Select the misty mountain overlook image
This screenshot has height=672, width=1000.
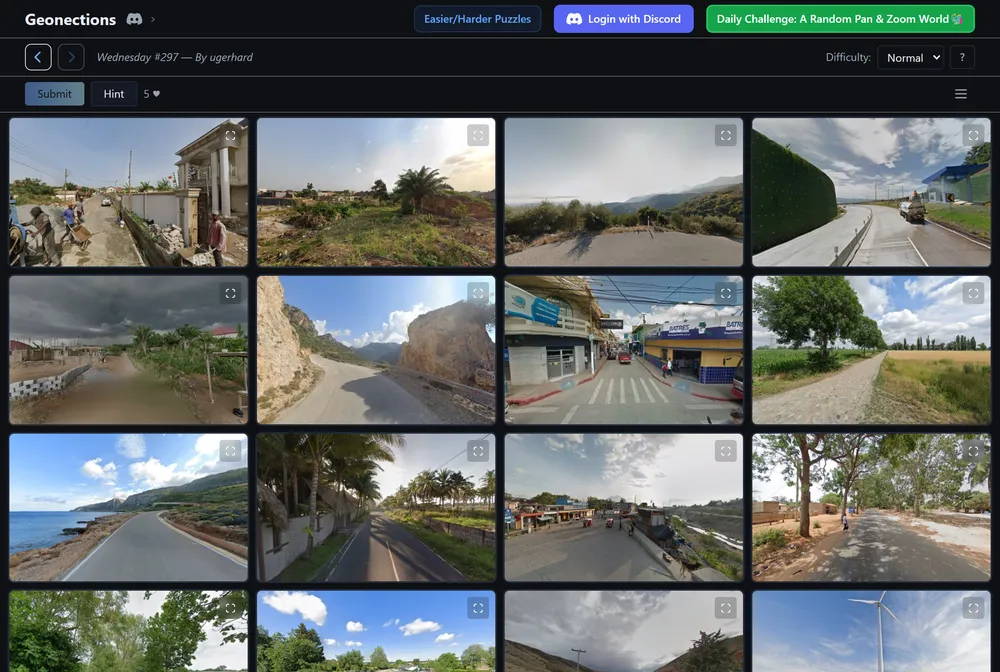click(x=623, y=192)
